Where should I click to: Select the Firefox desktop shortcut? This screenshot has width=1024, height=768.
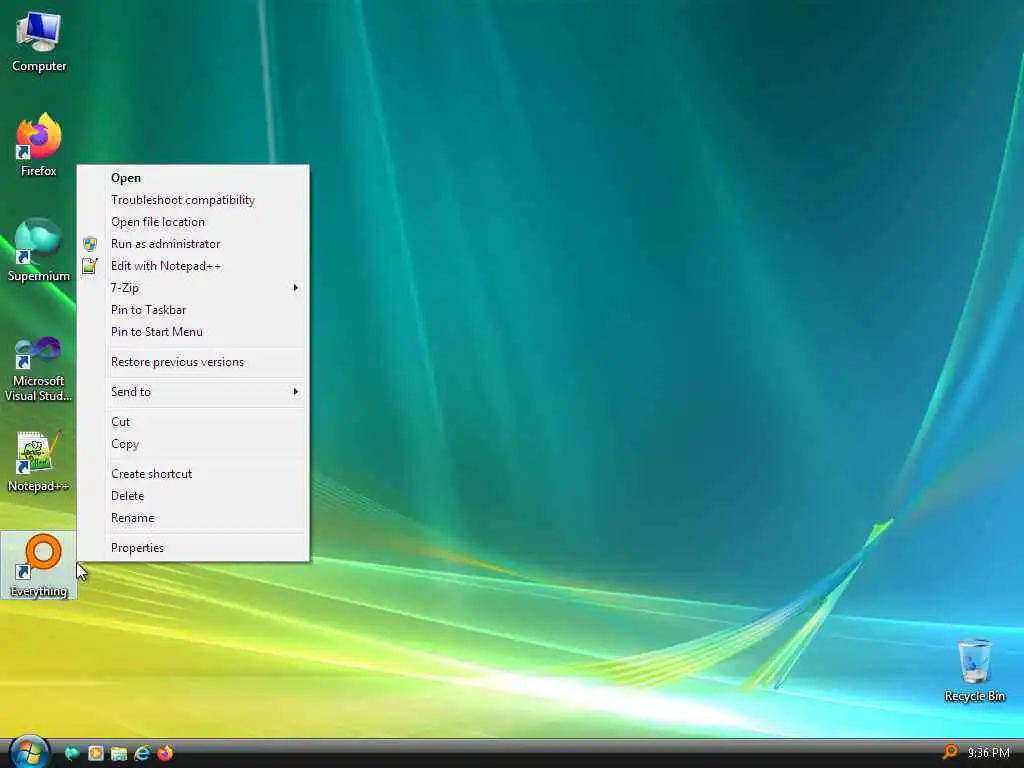[39, 145]
